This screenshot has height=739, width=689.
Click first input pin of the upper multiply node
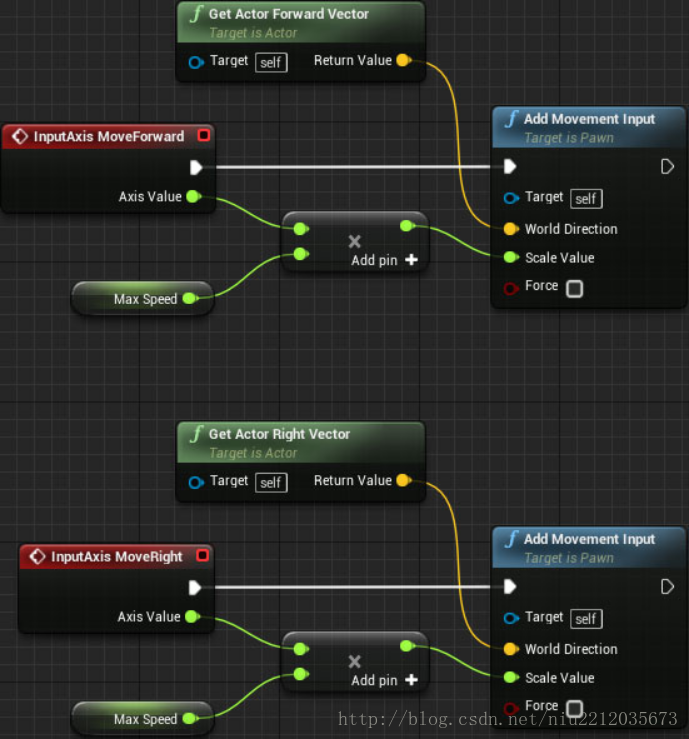pos(301,229)
